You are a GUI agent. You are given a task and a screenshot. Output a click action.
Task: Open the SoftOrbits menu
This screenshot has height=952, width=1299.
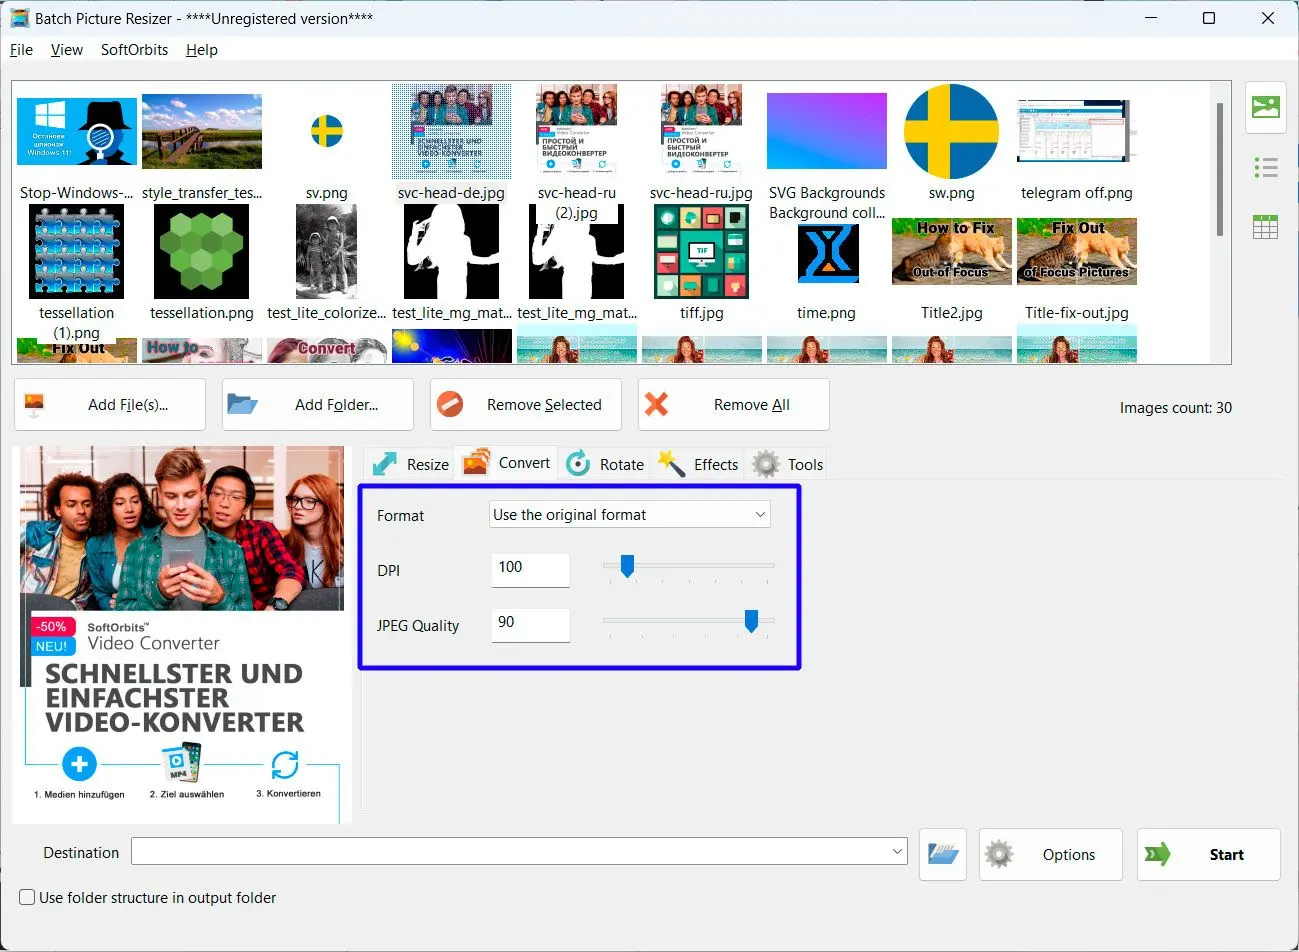(134, 50)
